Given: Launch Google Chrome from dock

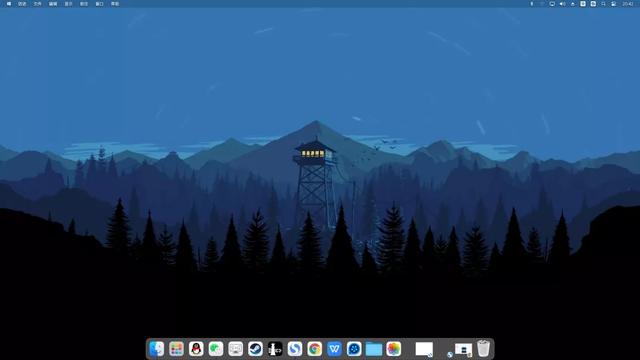Looking at the screenshot, I should tap(315, 349).
